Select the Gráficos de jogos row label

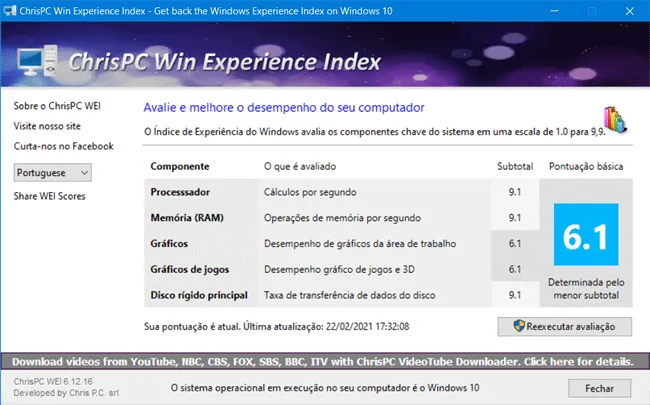[x=189, y=269]
